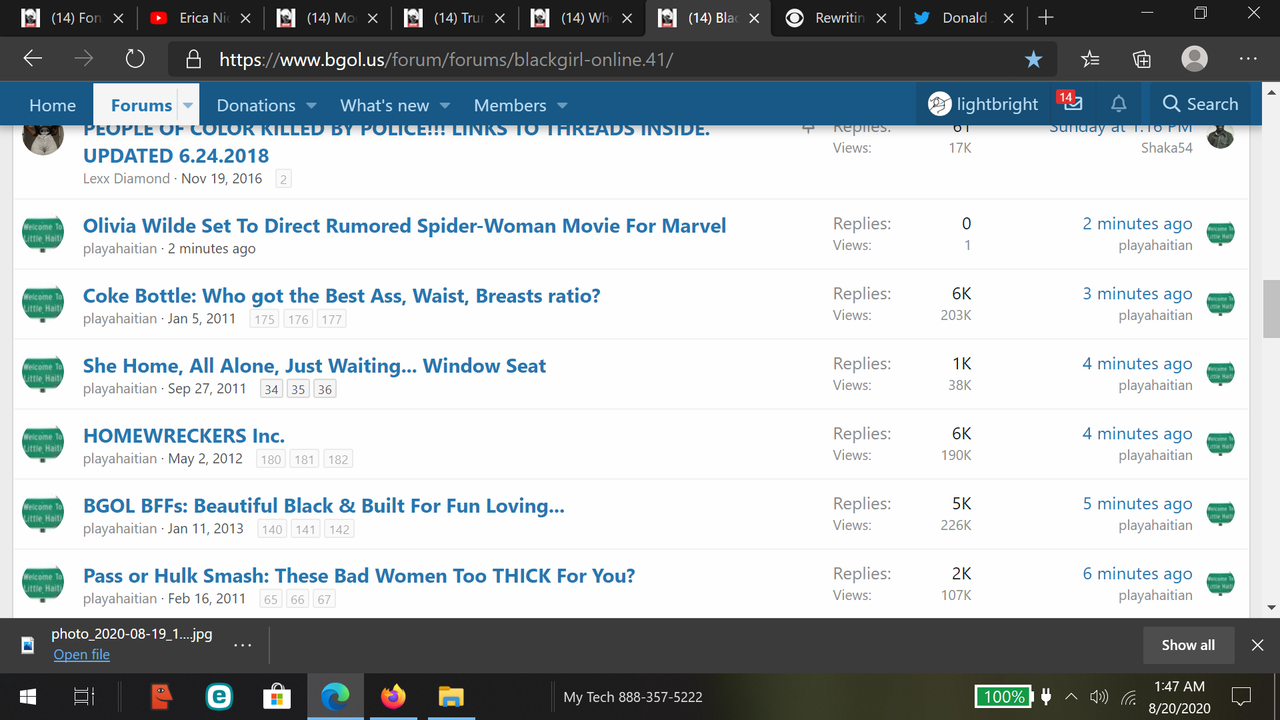This screenshot has height=720, width=1280.
Task: Open Task View in the taskbar
Action: pos(85,696)
